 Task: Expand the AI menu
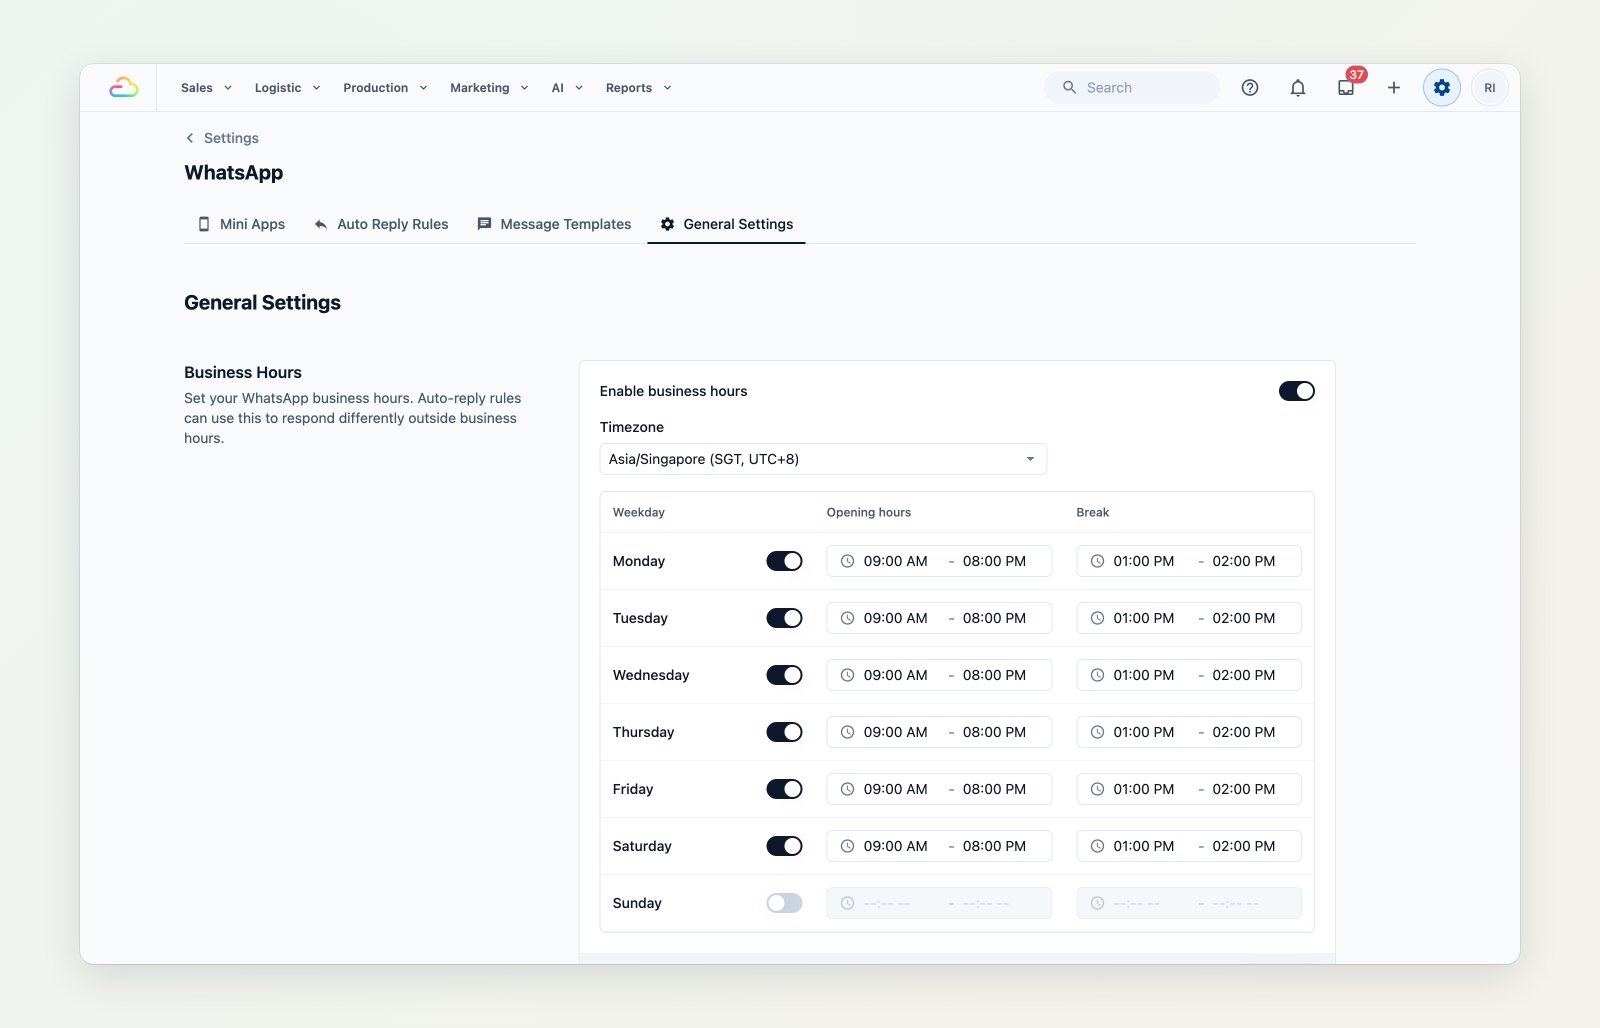tap(567, 88)
